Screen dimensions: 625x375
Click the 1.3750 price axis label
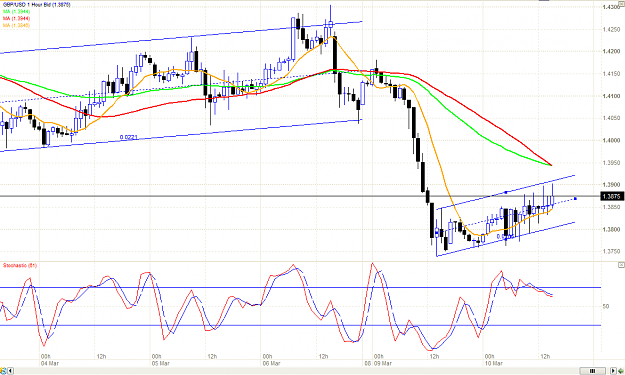pyautogui.click(x=612, y=251)
